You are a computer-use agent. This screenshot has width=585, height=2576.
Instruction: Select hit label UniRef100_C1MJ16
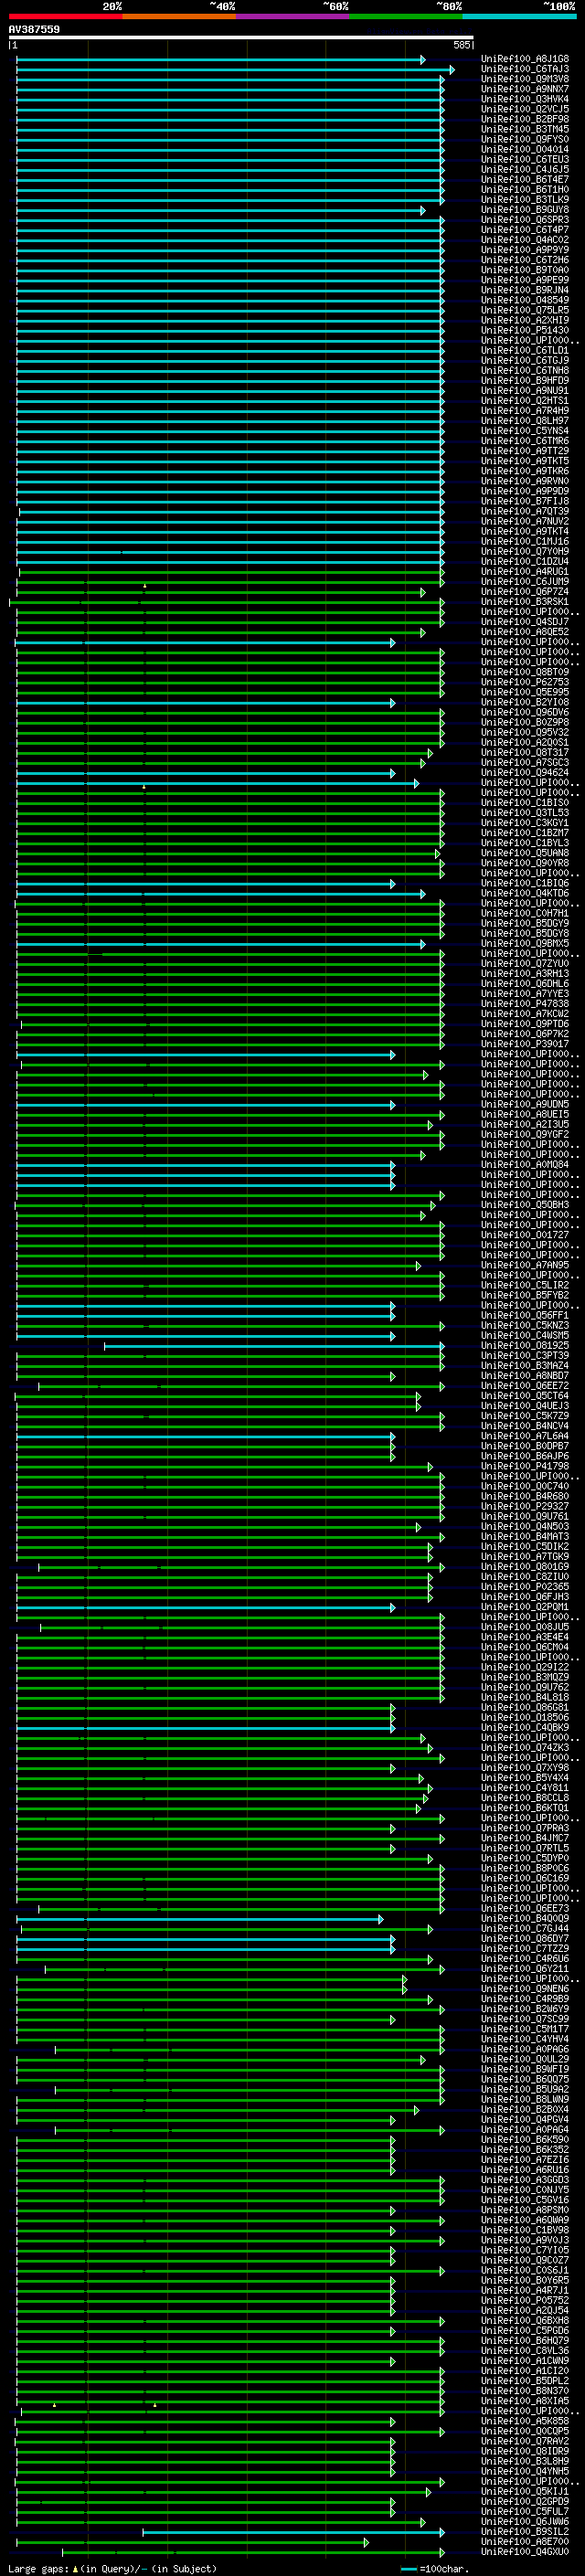pos(525,542)
